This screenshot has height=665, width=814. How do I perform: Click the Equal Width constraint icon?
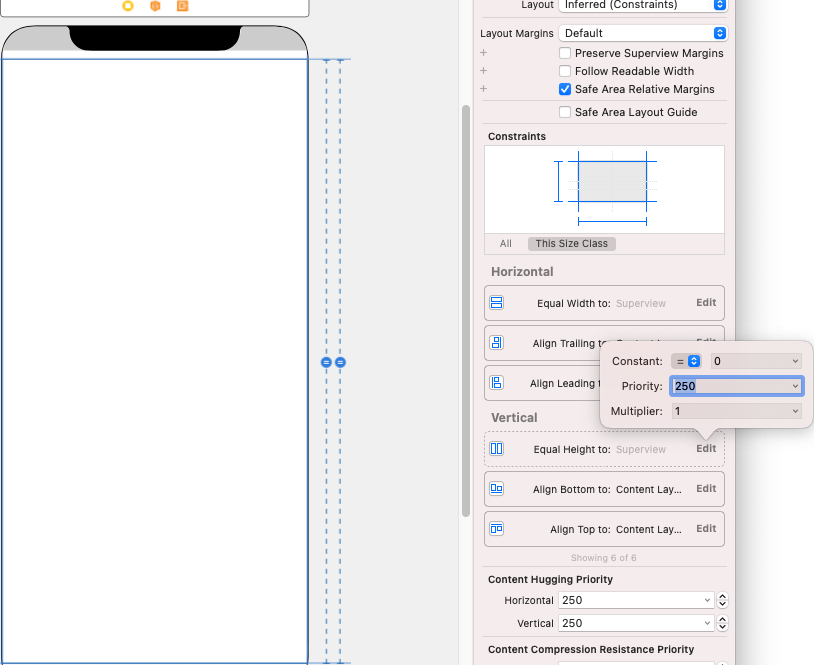(497, 303)
